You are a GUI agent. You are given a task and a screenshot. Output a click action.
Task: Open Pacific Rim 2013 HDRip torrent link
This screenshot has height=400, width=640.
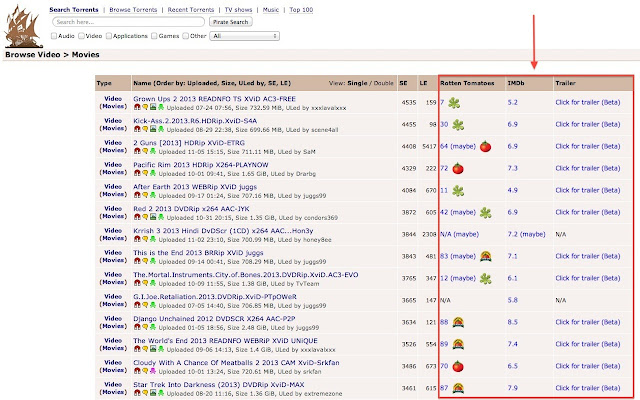tap(201, 165)
